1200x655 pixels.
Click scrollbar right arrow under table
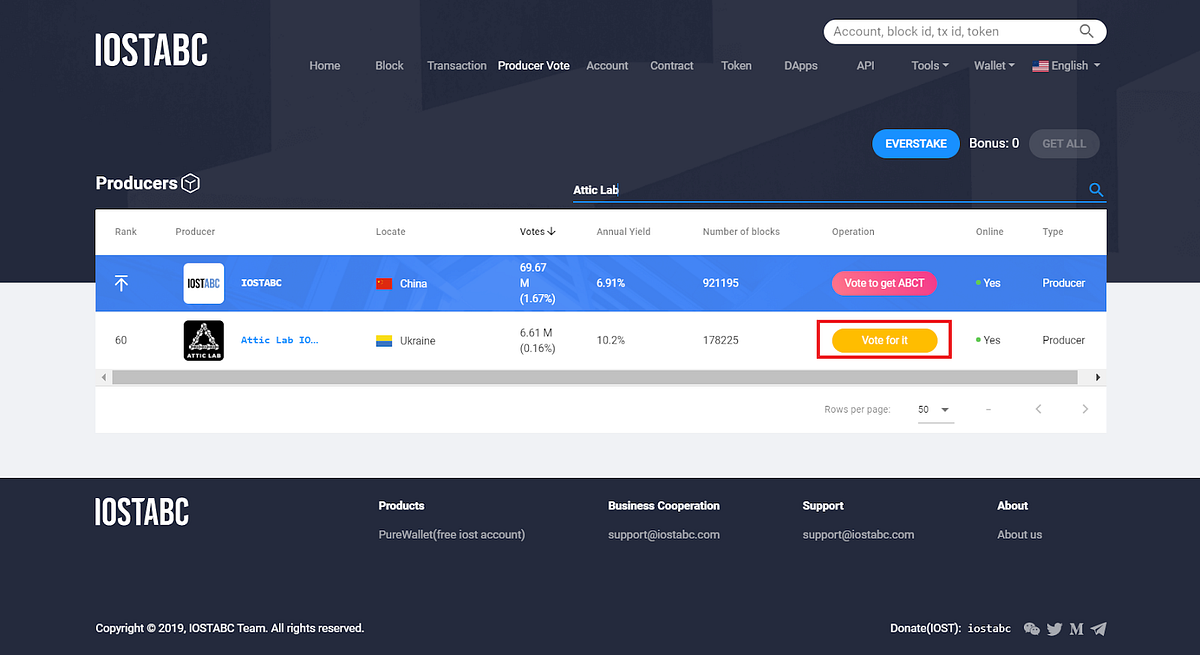click(x=1098, y=378)
